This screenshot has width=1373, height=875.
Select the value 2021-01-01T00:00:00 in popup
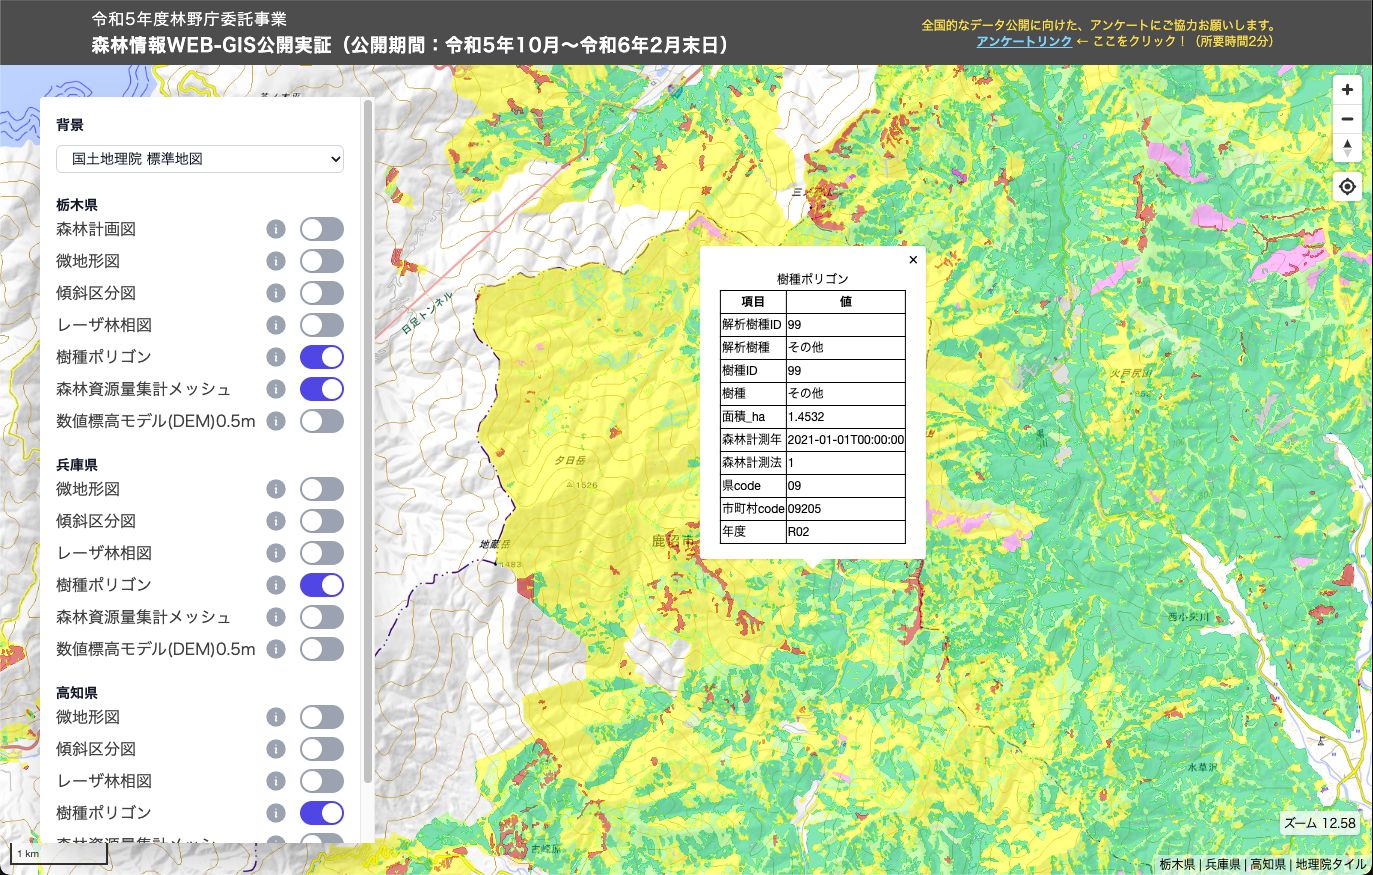tap(846, 440)
